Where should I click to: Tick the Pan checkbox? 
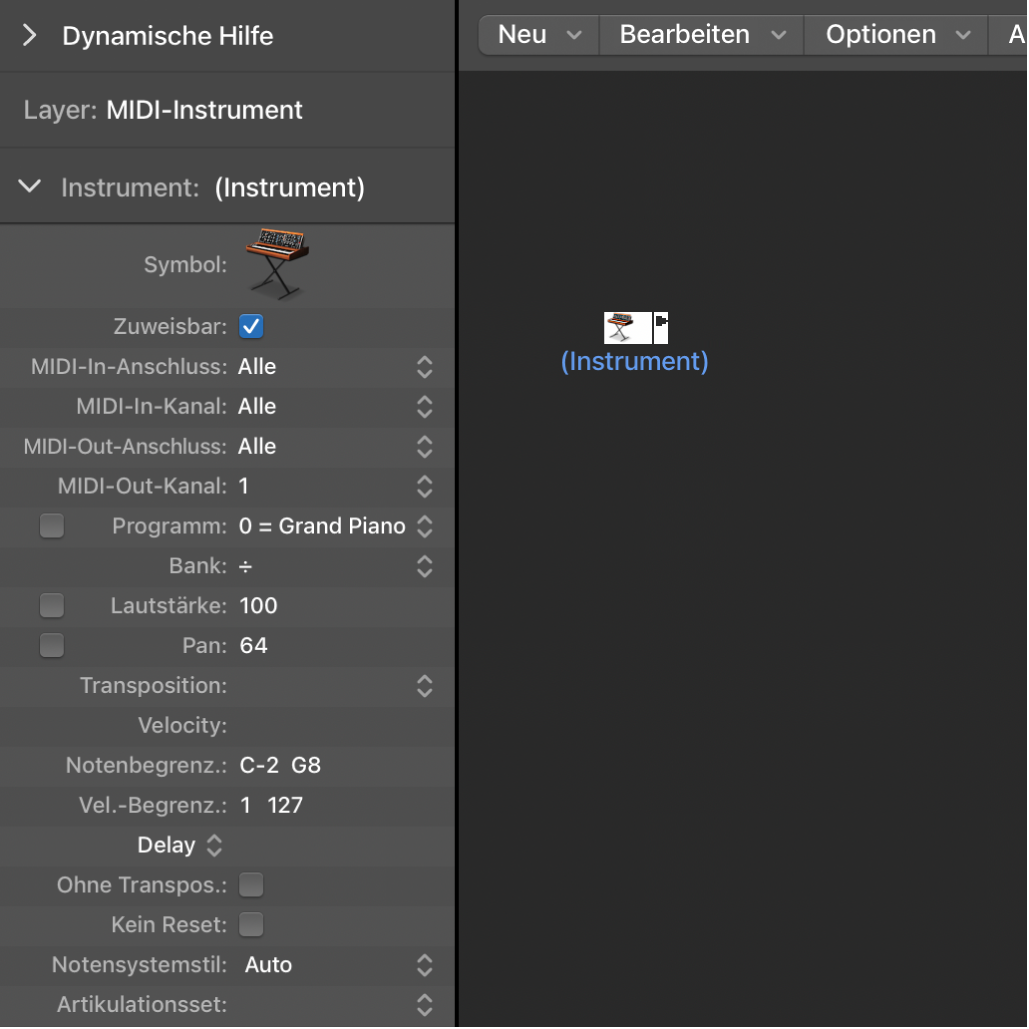point(52,646)
